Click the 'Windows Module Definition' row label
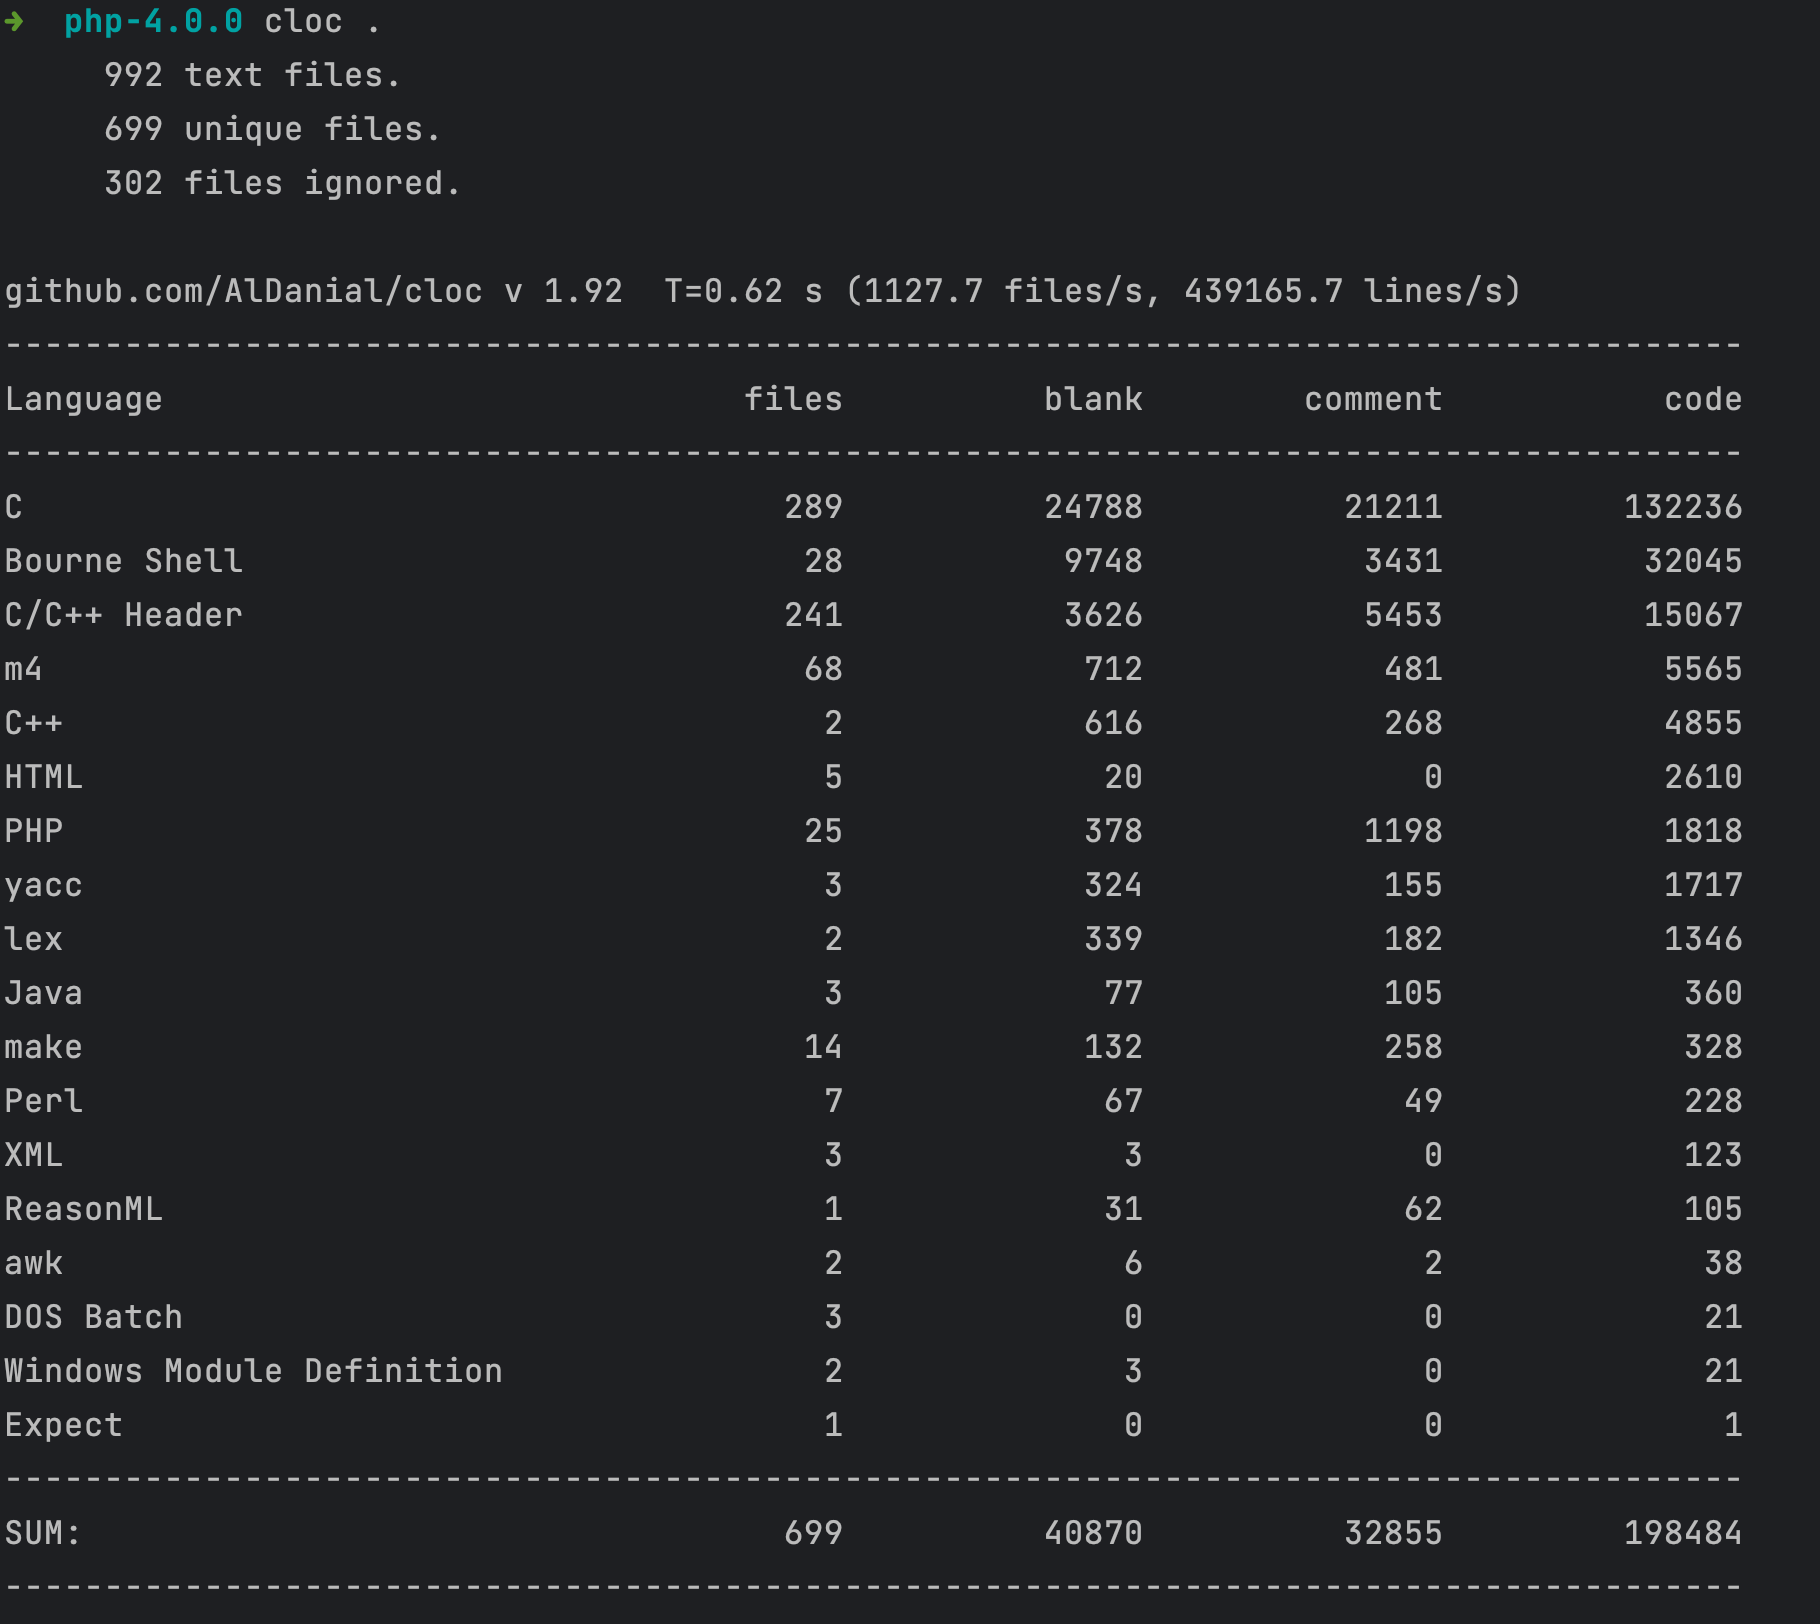 tap(253, 1371)
